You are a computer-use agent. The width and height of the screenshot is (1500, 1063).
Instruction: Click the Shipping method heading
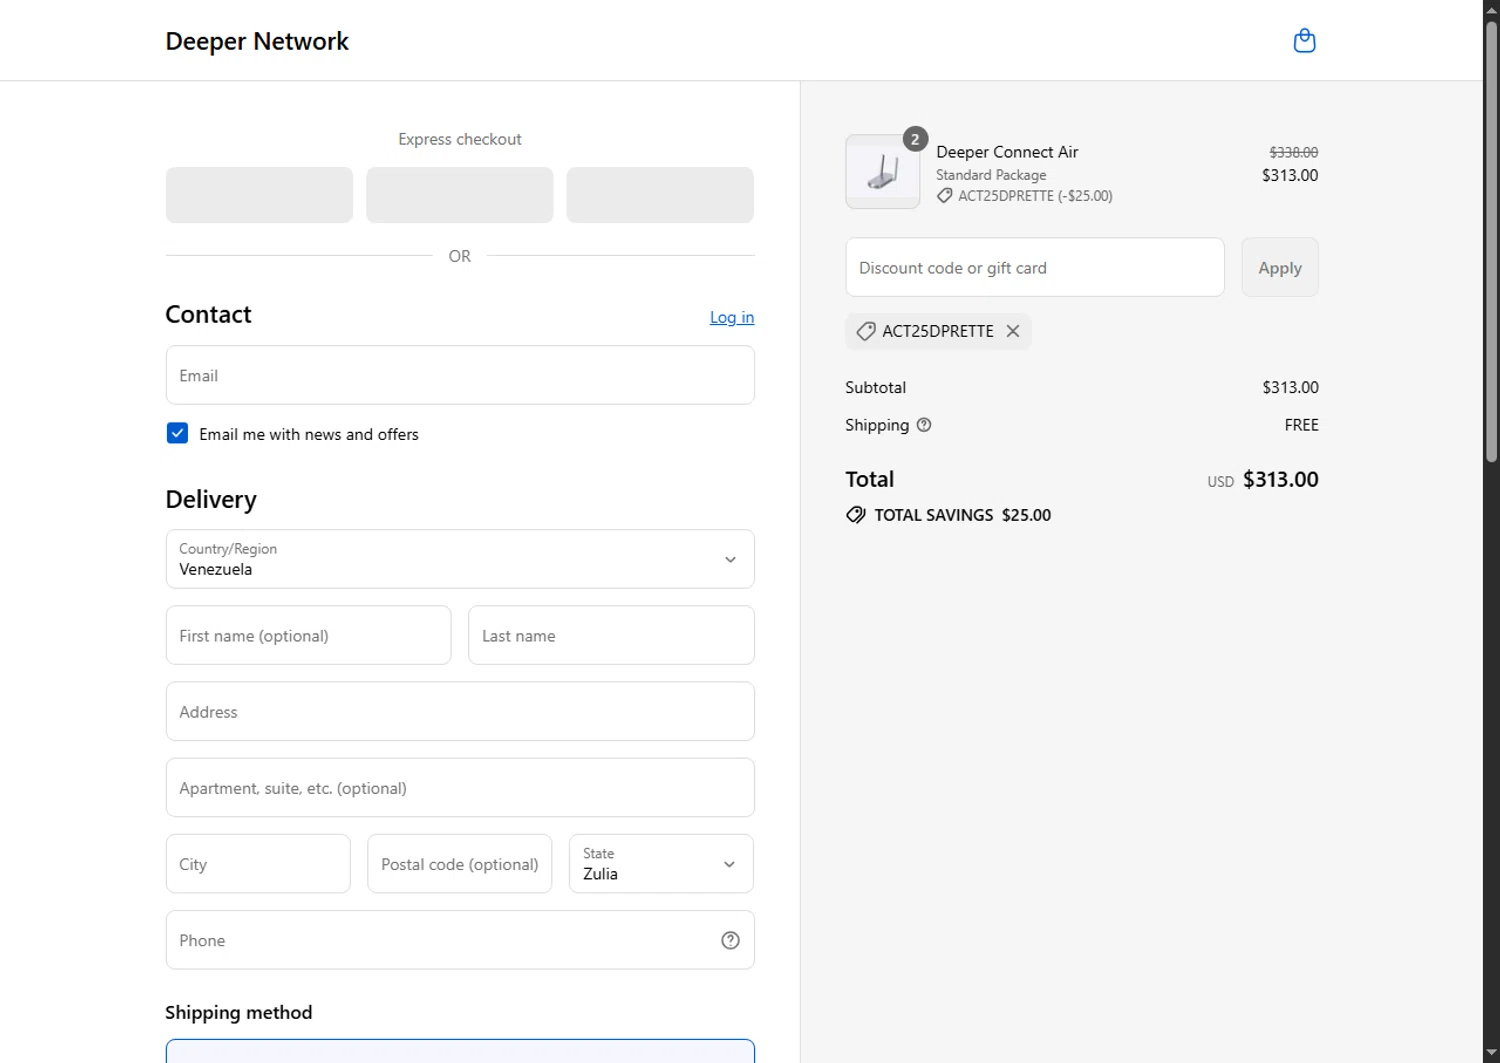[x=239, y=1012]
